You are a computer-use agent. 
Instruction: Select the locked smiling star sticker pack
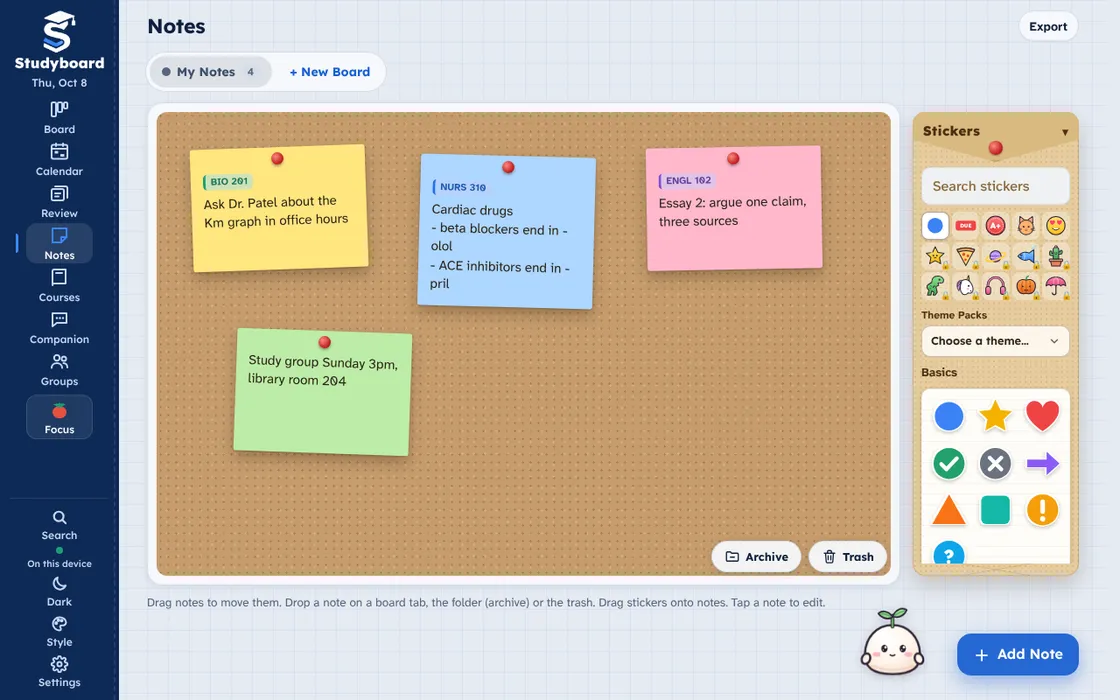point(935,256)
